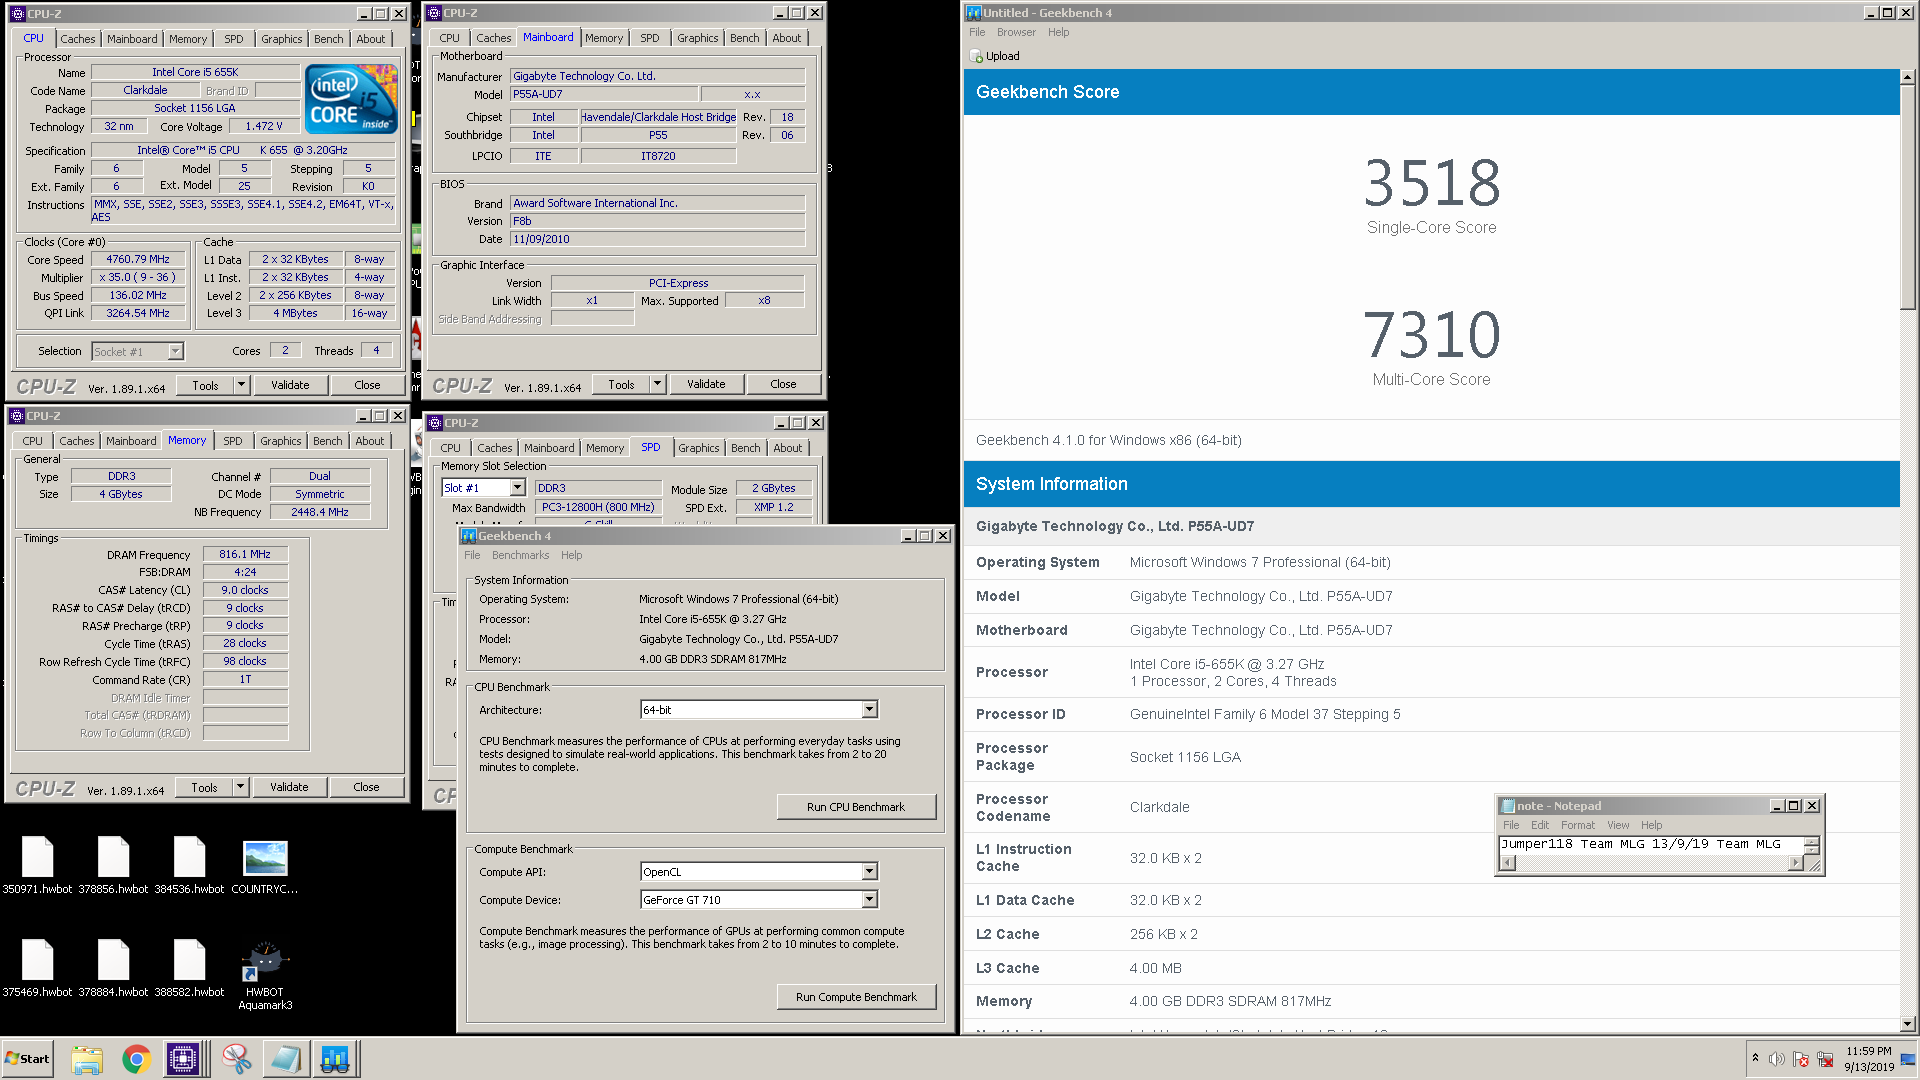Click the Geekbench results vertical scrollbar thumb
Image resolution: width=1920 pixels, height=1080 pixels.
[x=1908, y=197]
